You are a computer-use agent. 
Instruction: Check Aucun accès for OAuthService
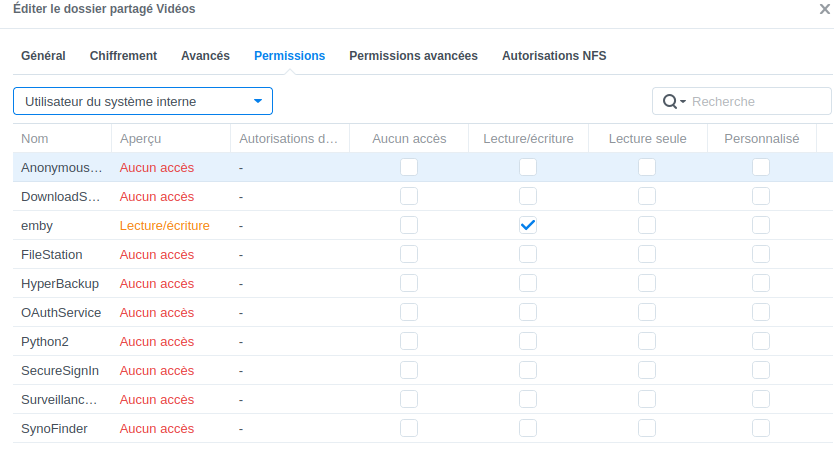point(409,312)
